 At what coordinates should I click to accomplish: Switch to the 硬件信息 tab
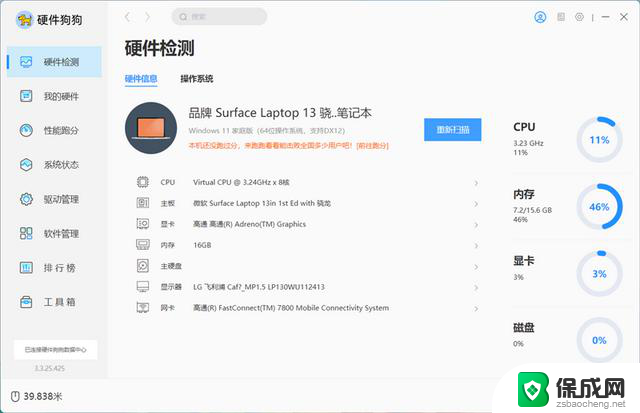(x=141, y=79)
